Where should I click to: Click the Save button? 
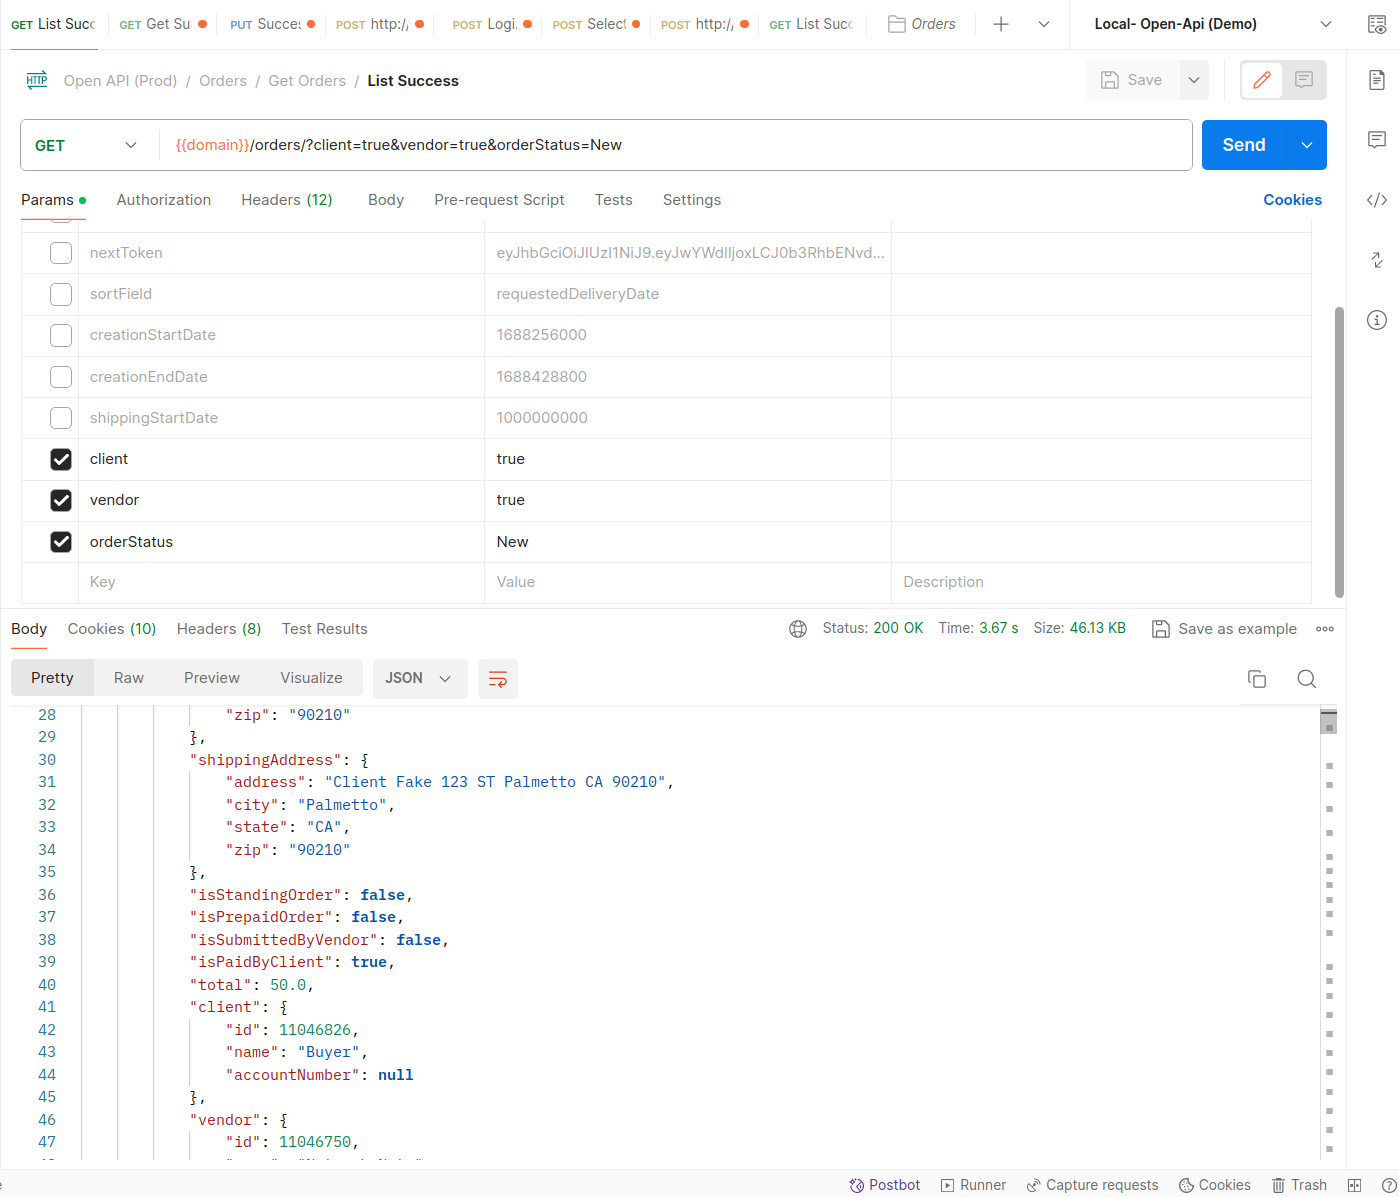tap(1132, 80)
